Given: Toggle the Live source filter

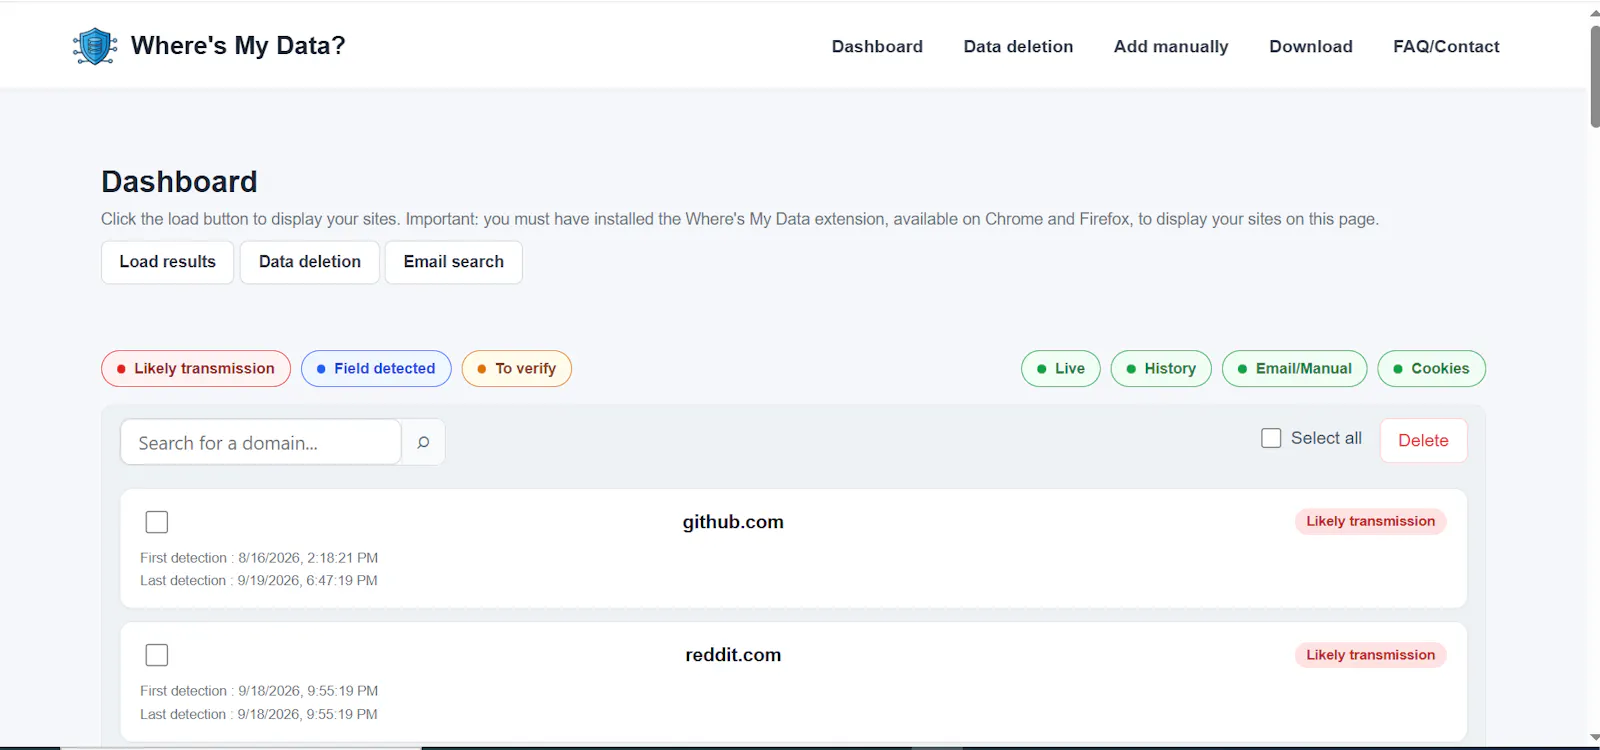Looking at the screenshot, I should click(1061, 368).
